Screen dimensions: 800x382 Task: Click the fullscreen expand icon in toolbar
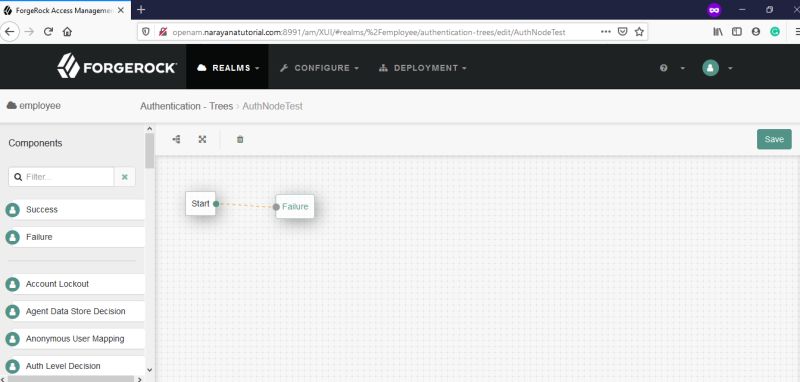(x=203, y=139)
